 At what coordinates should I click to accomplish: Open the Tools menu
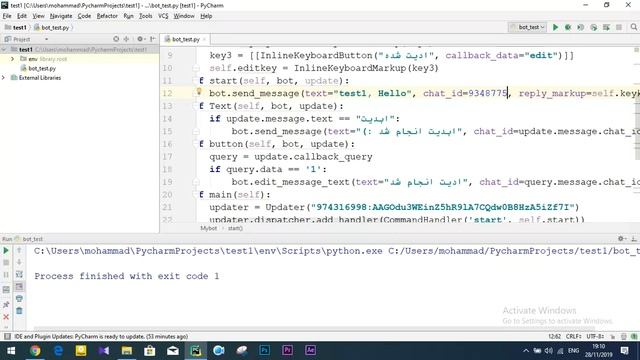145,16
